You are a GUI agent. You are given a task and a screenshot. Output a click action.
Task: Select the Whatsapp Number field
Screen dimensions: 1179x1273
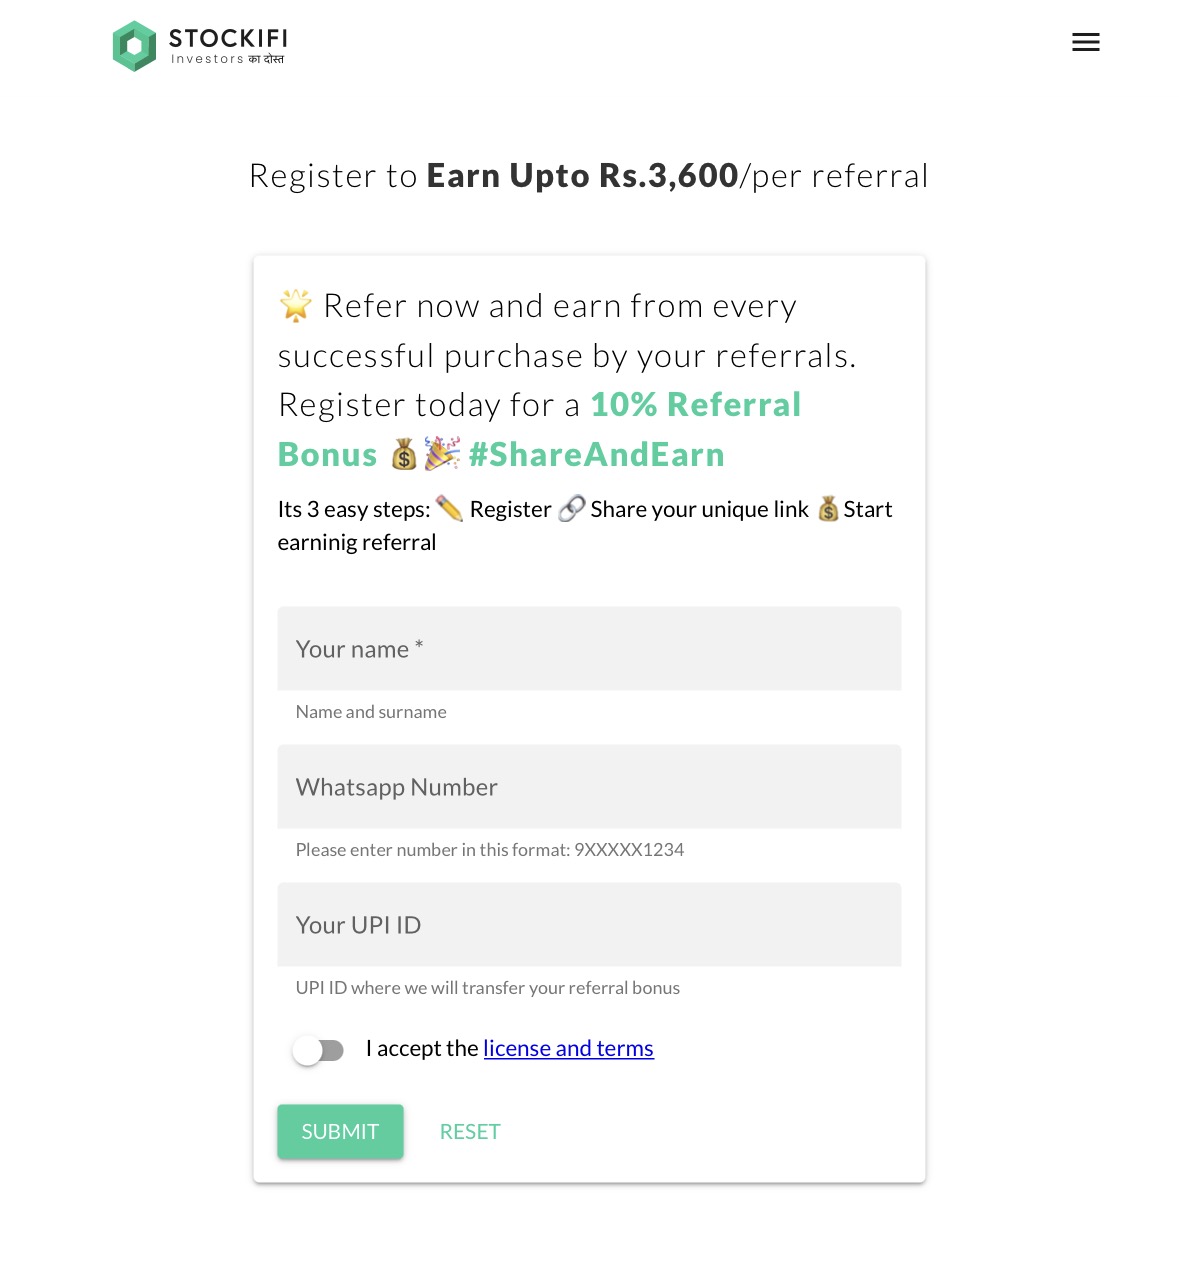(x=589, y=787)
